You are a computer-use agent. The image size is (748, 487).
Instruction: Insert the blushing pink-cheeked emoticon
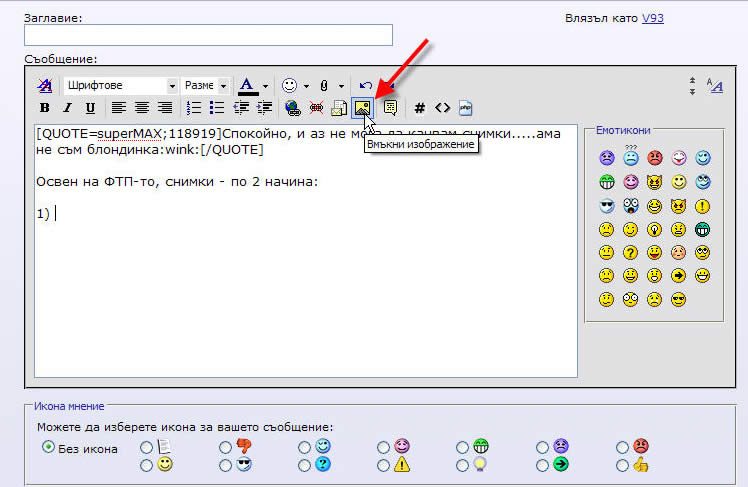pyautogui.click(x=678, y=252)
